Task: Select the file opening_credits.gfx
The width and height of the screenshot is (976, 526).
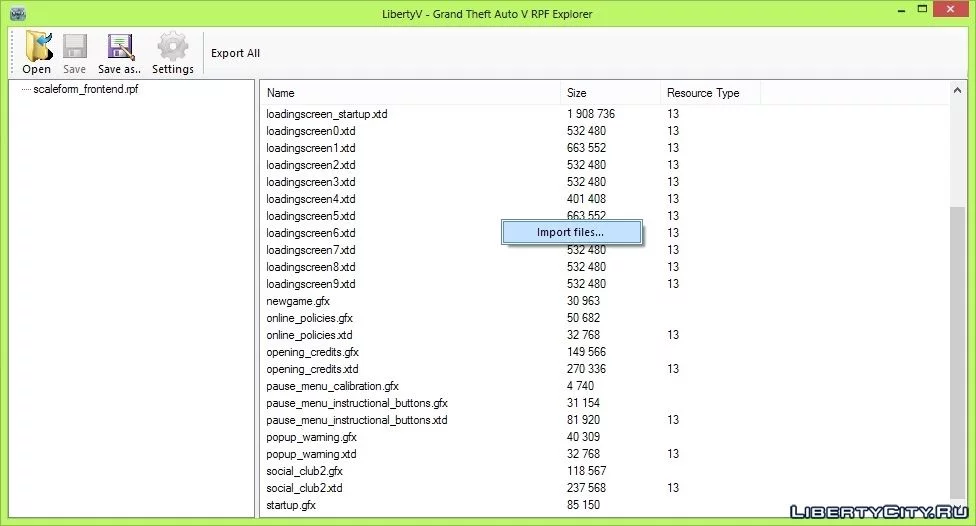Action: 312,352
